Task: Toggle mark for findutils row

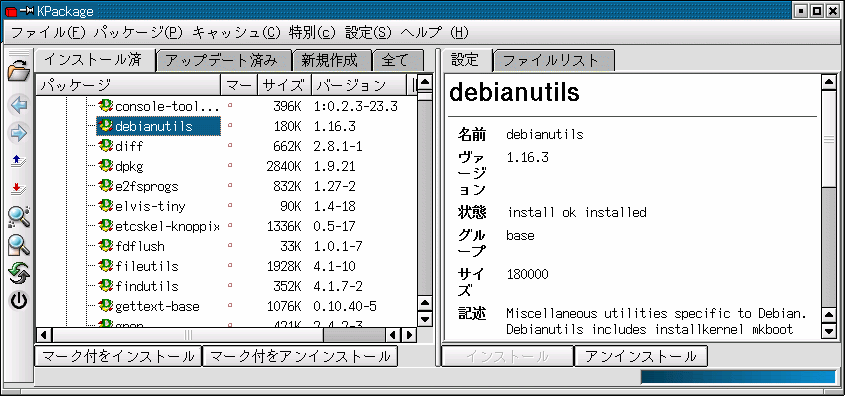Action: (x=230, y=285)
